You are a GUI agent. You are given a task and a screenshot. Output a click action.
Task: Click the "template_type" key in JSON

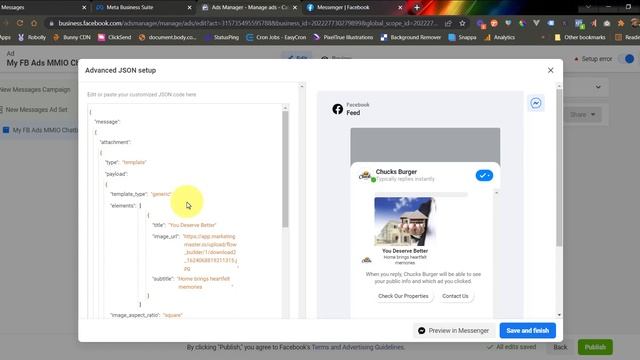129,194
